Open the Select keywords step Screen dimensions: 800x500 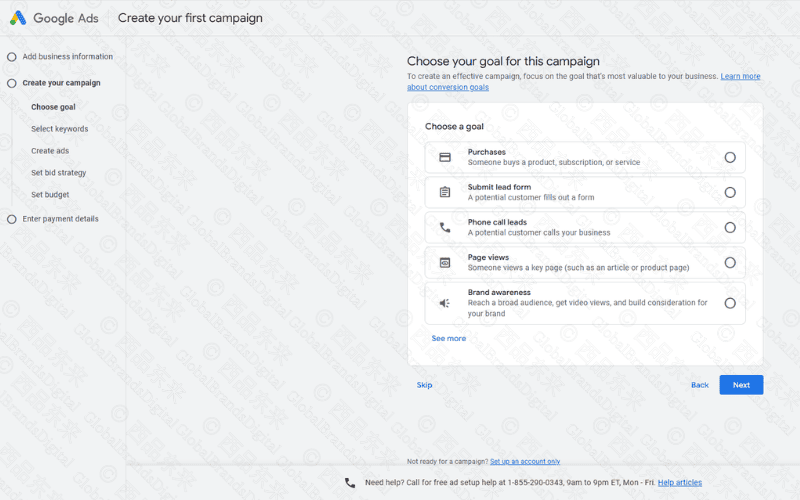click(x=59, y=129)
